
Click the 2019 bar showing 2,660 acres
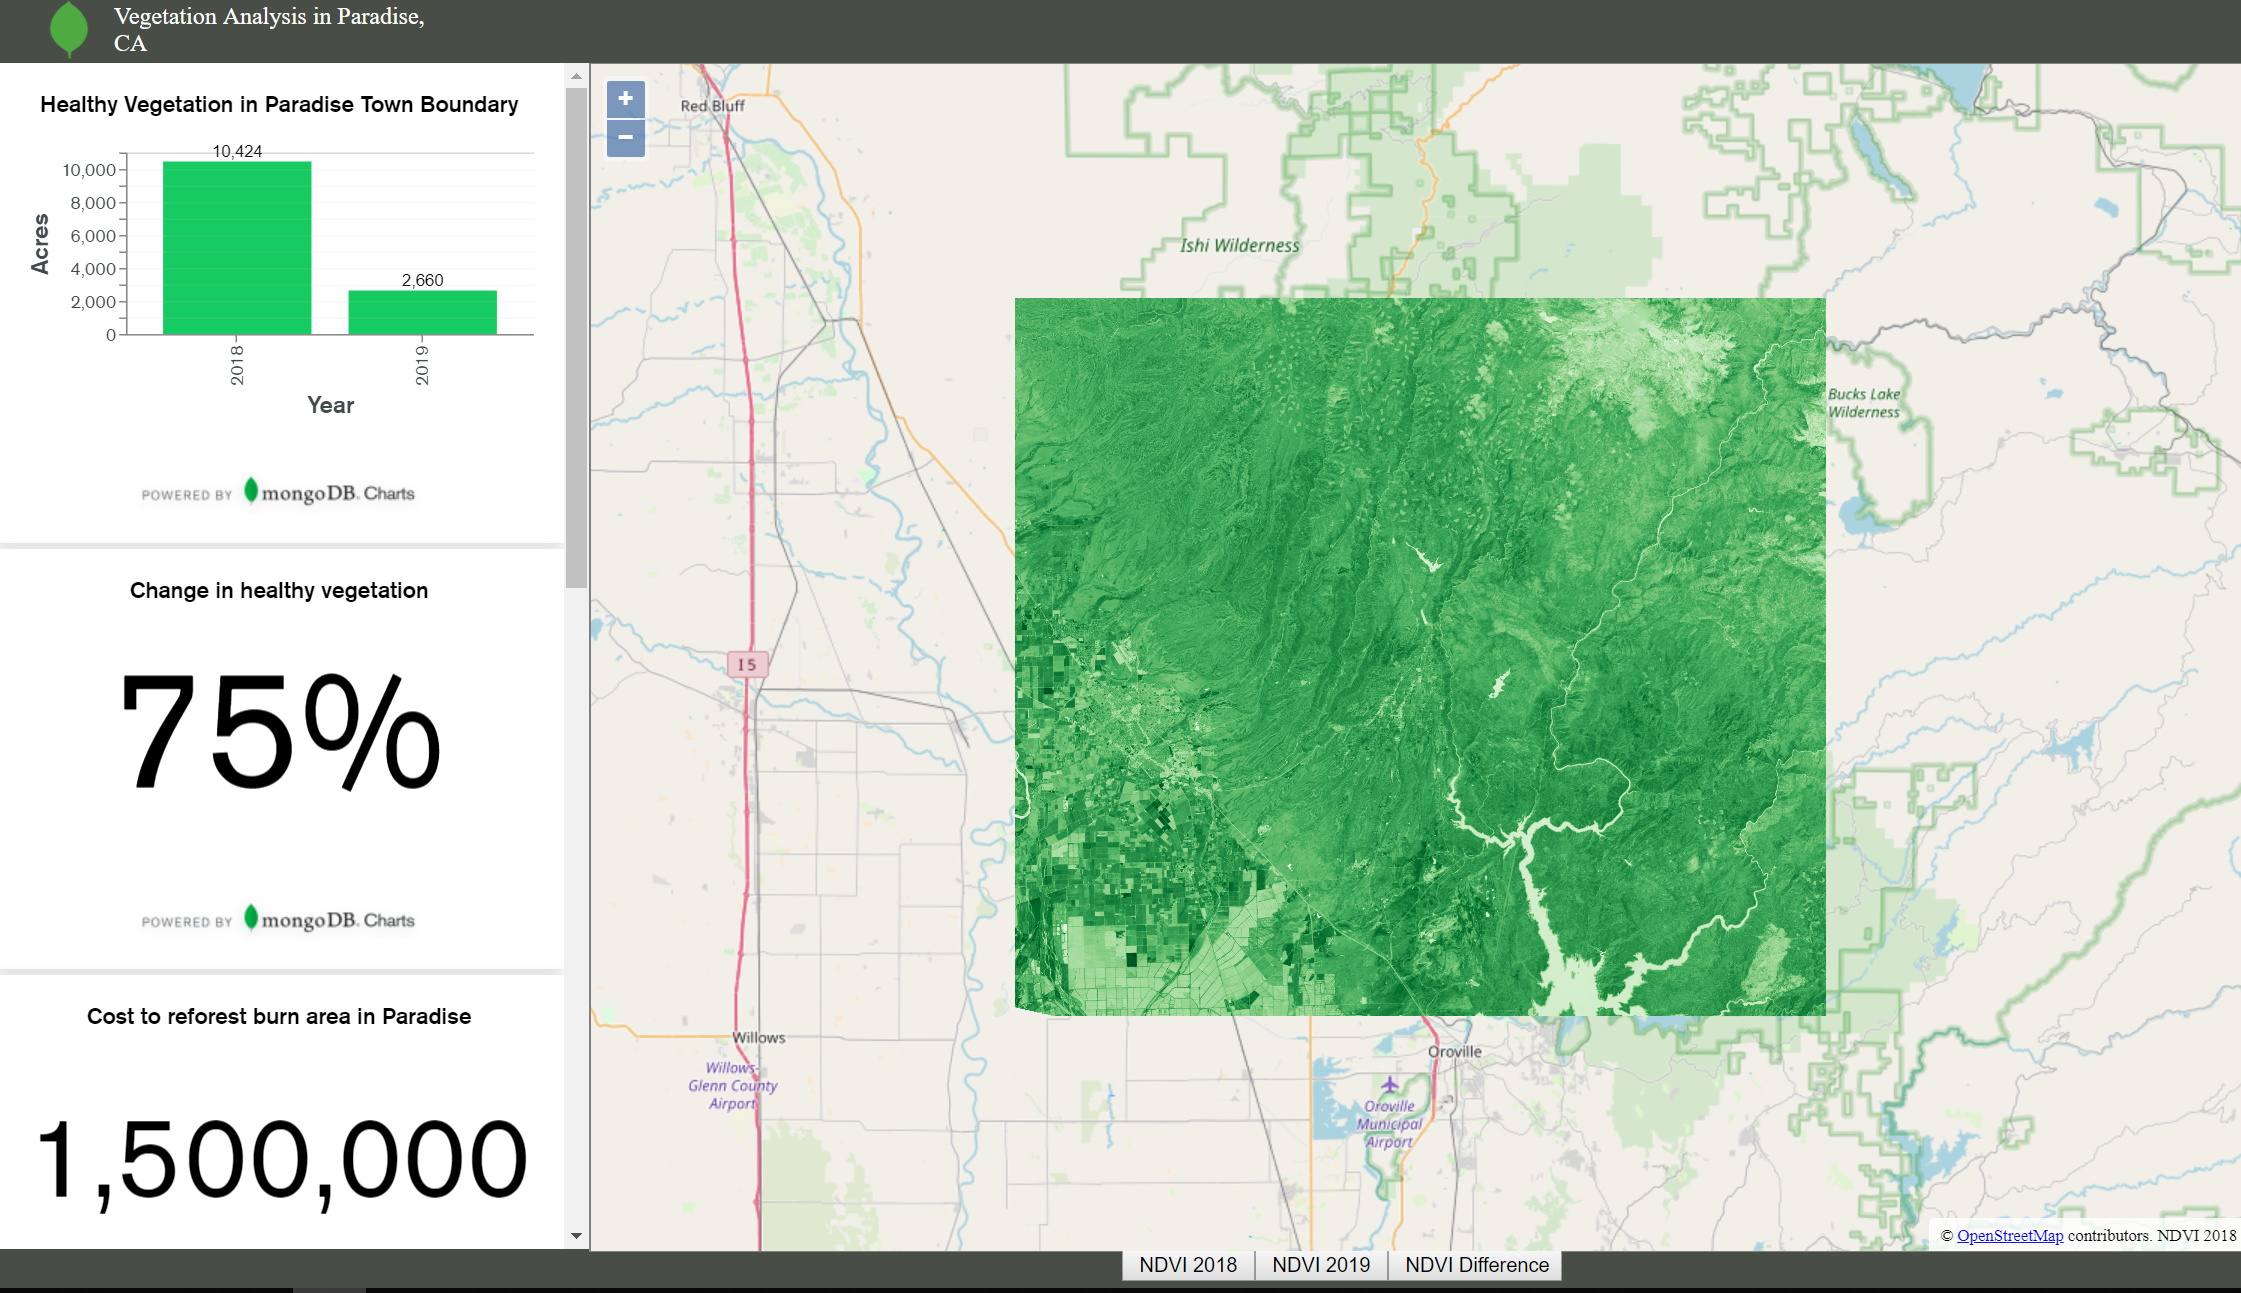pos(422,312)
